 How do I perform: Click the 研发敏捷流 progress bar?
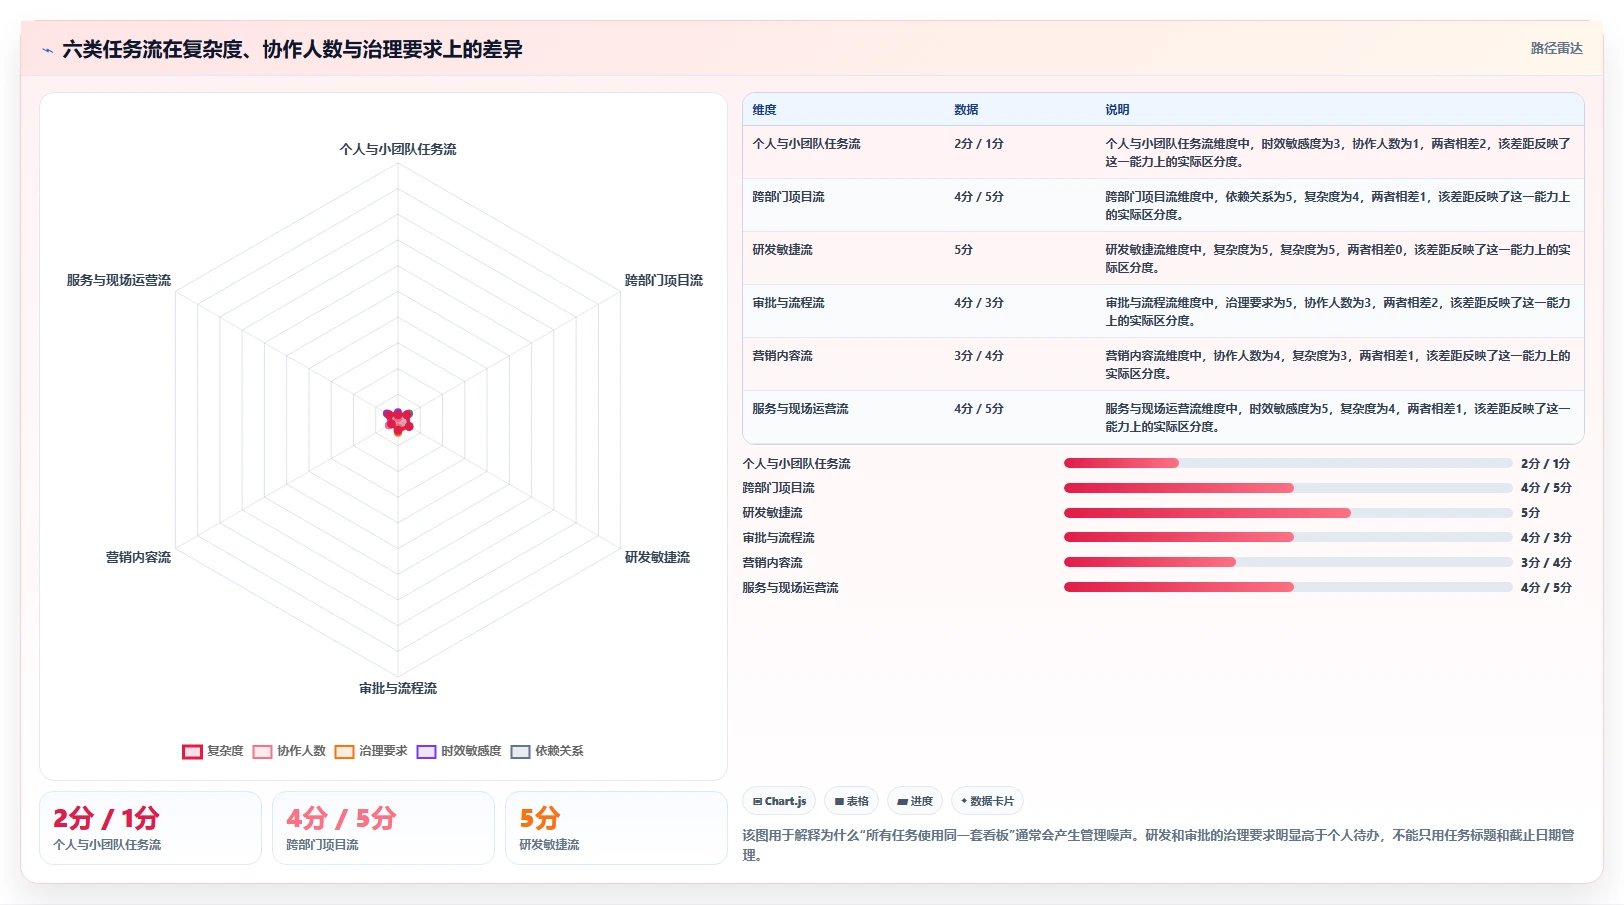pos(1288,513)
